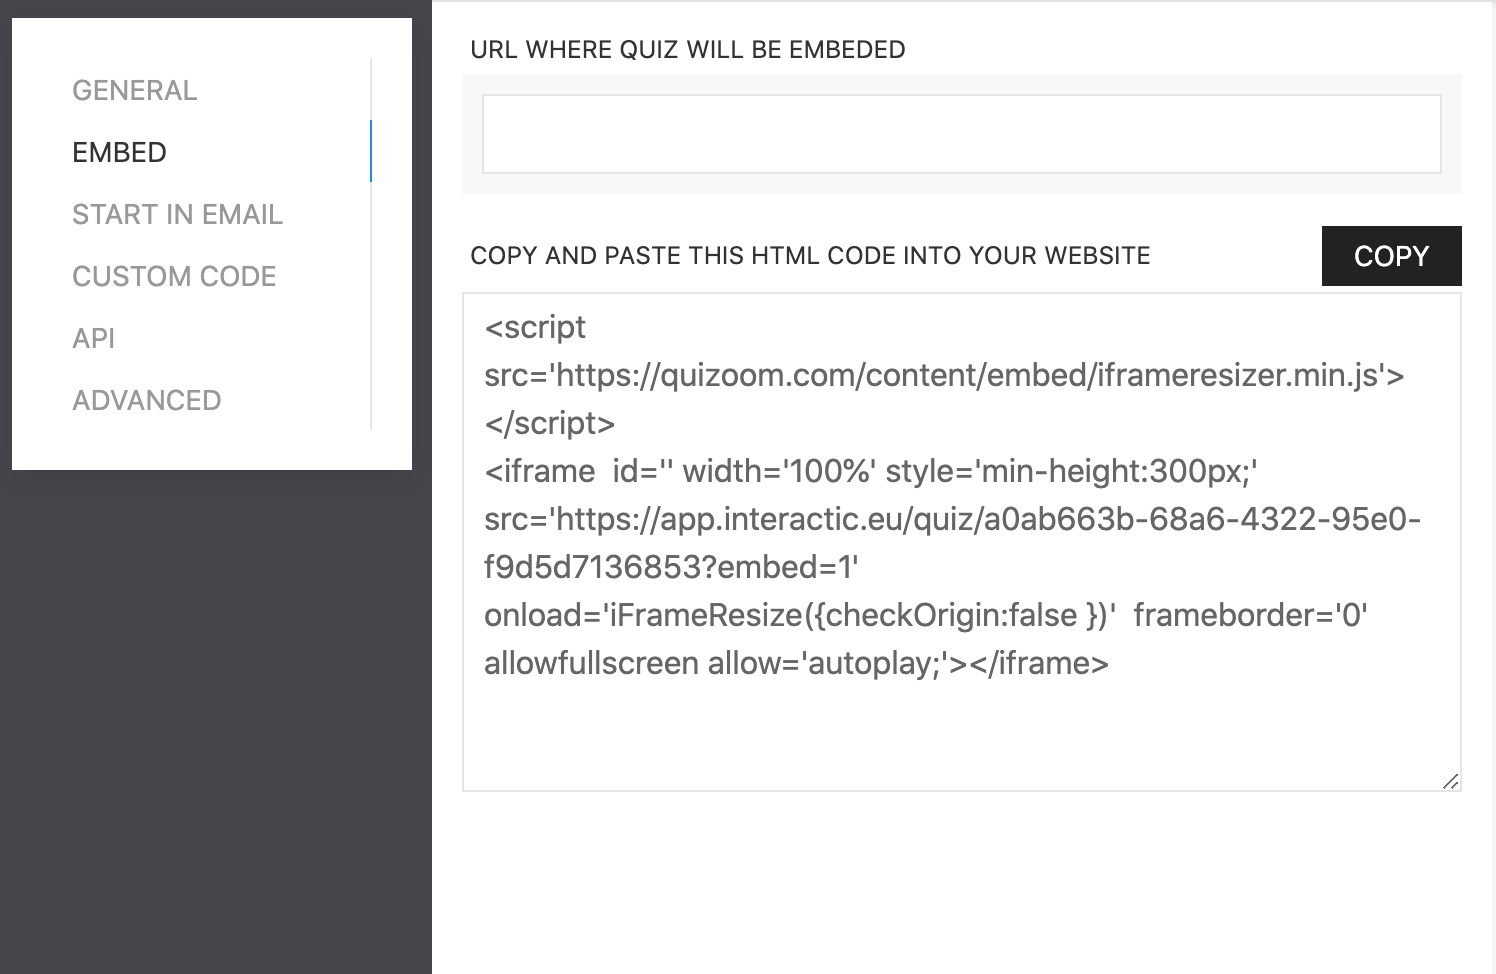The width and height of the screenshot is (1496, 974).
Task: Select the Embed tab in sidebar
Action: point(120,153)
